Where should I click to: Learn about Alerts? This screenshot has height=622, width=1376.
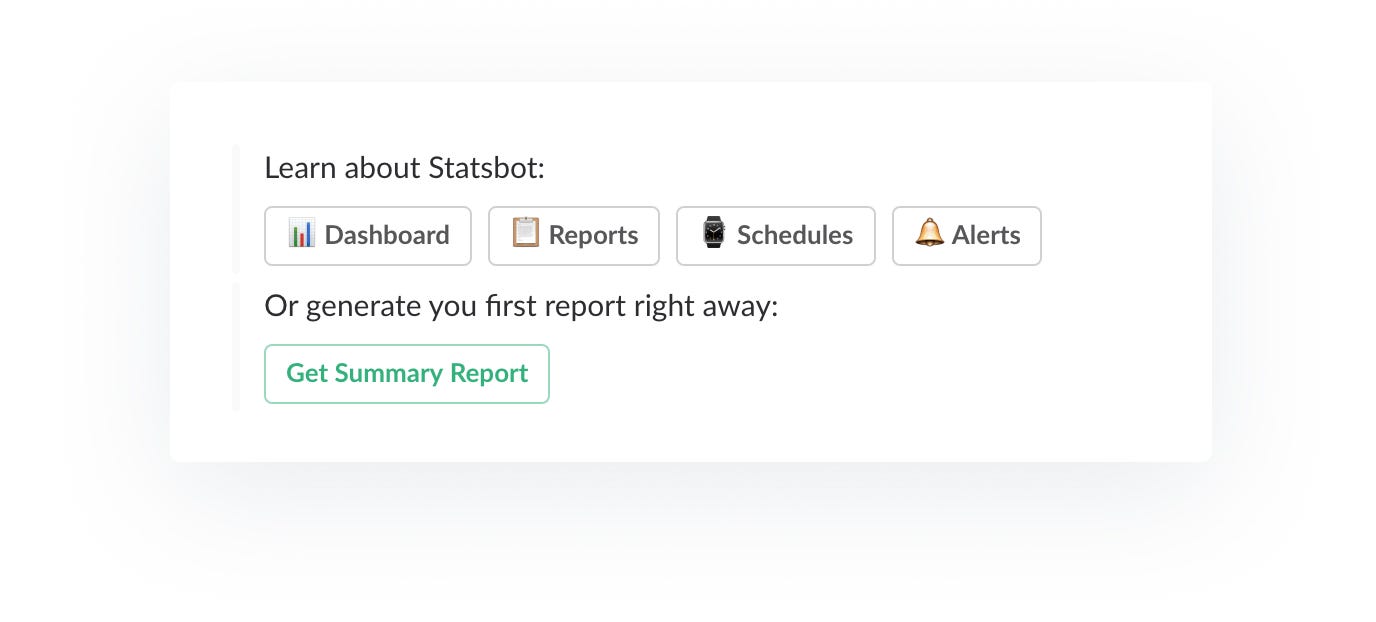966,235
